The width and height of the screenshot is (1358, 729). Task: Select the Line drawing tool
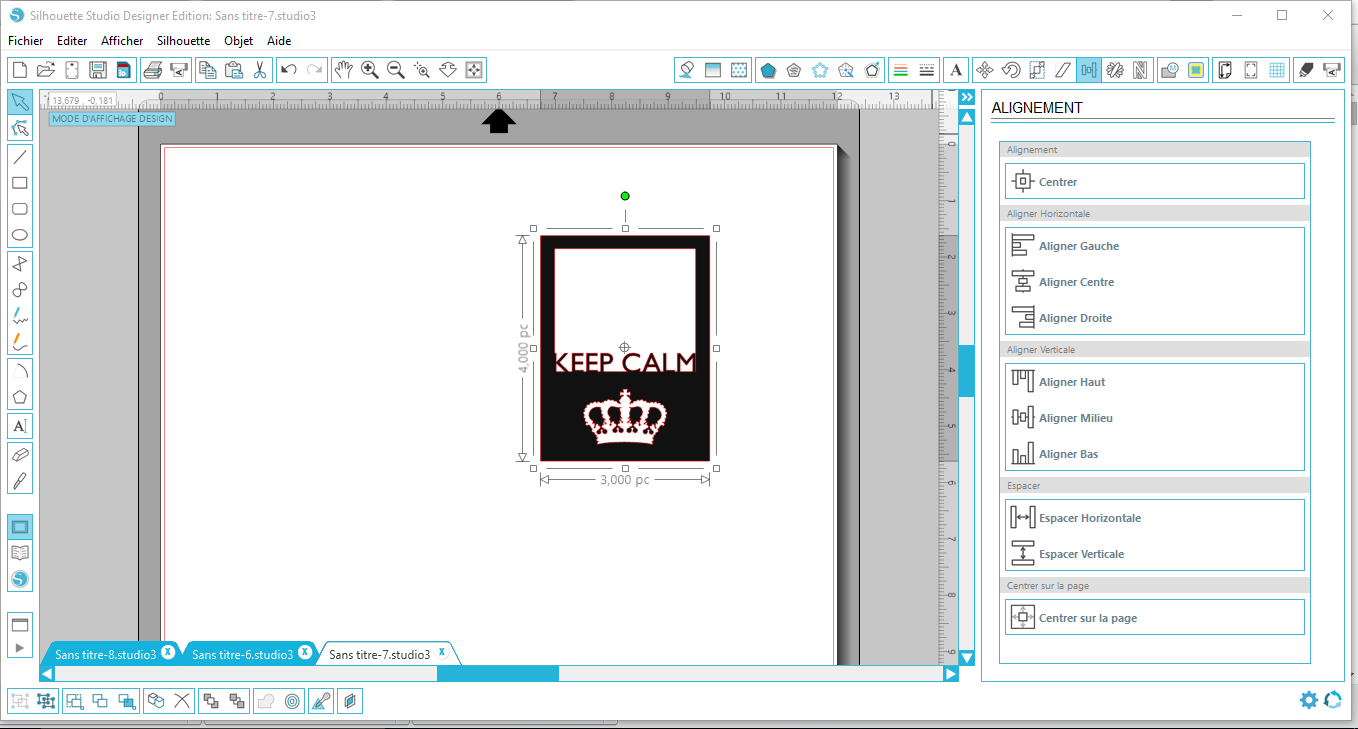19,156
